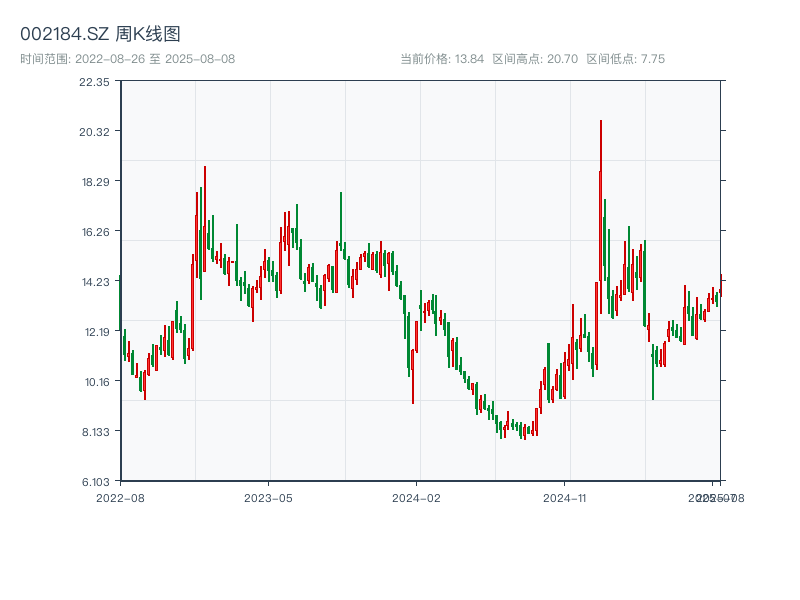Click x-axis label 2024-02

tap(416, 498)
